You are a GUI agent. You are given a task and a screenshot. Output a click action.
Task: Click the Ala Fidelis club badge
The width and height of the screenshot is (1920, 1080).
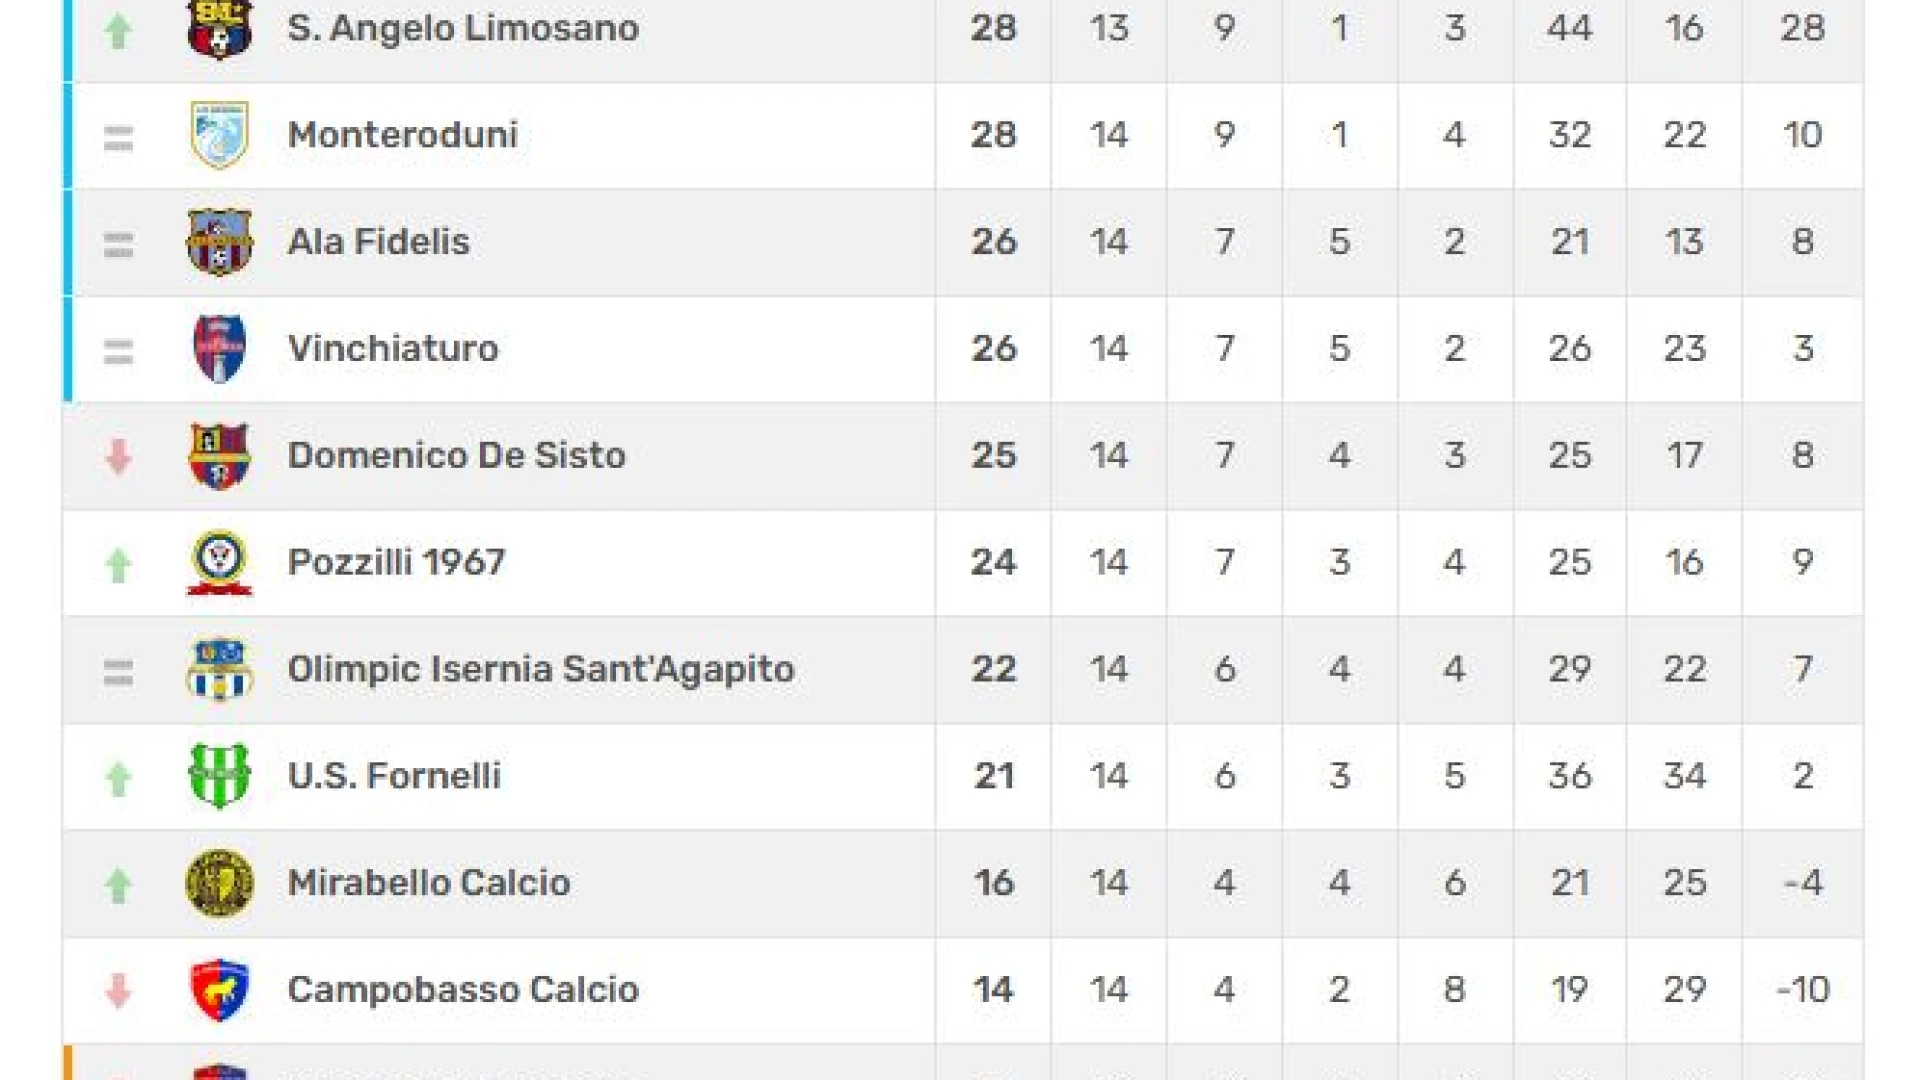(x=219, y=242)
